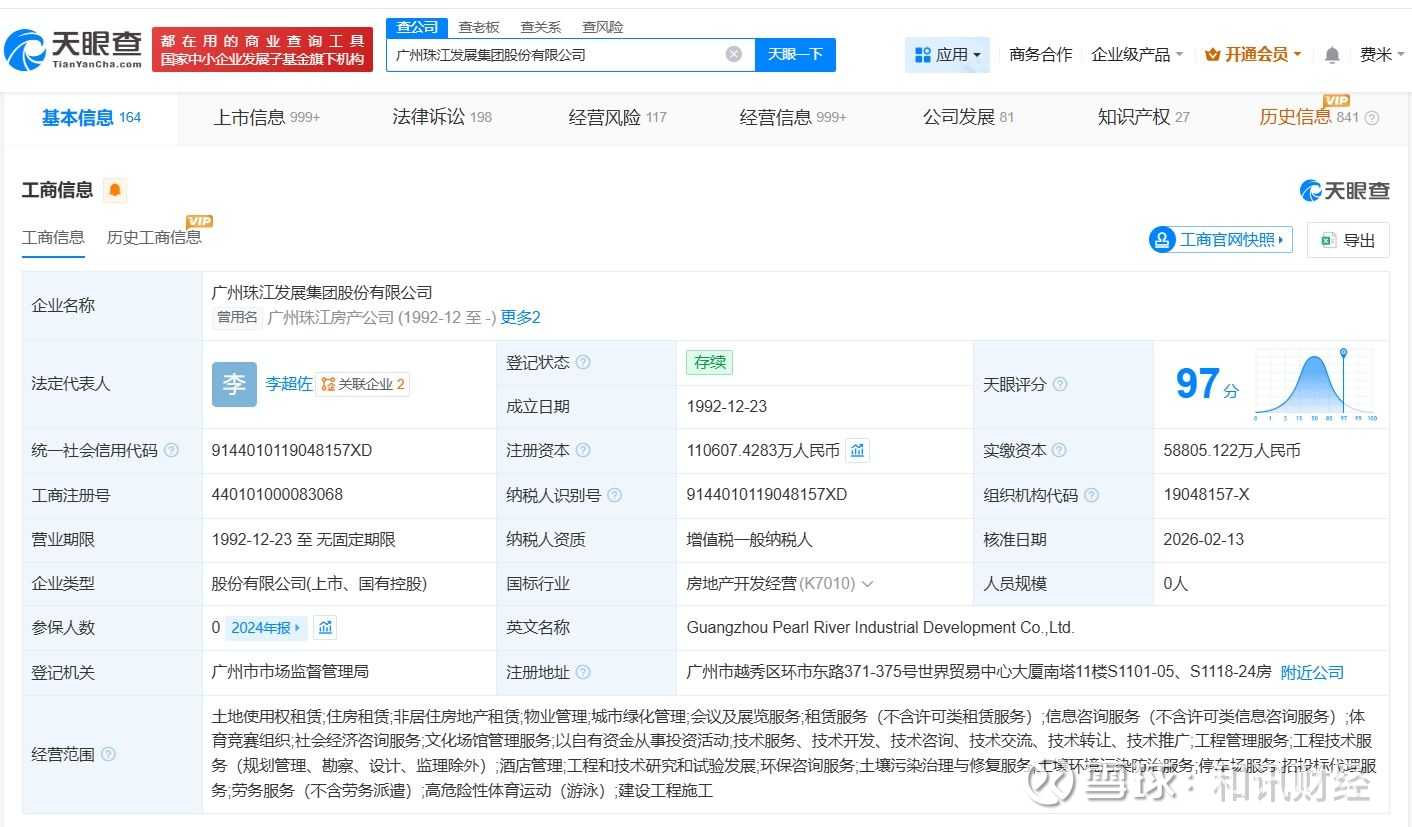Click help icon next to 统一社会信用代码

click(171, 451)
